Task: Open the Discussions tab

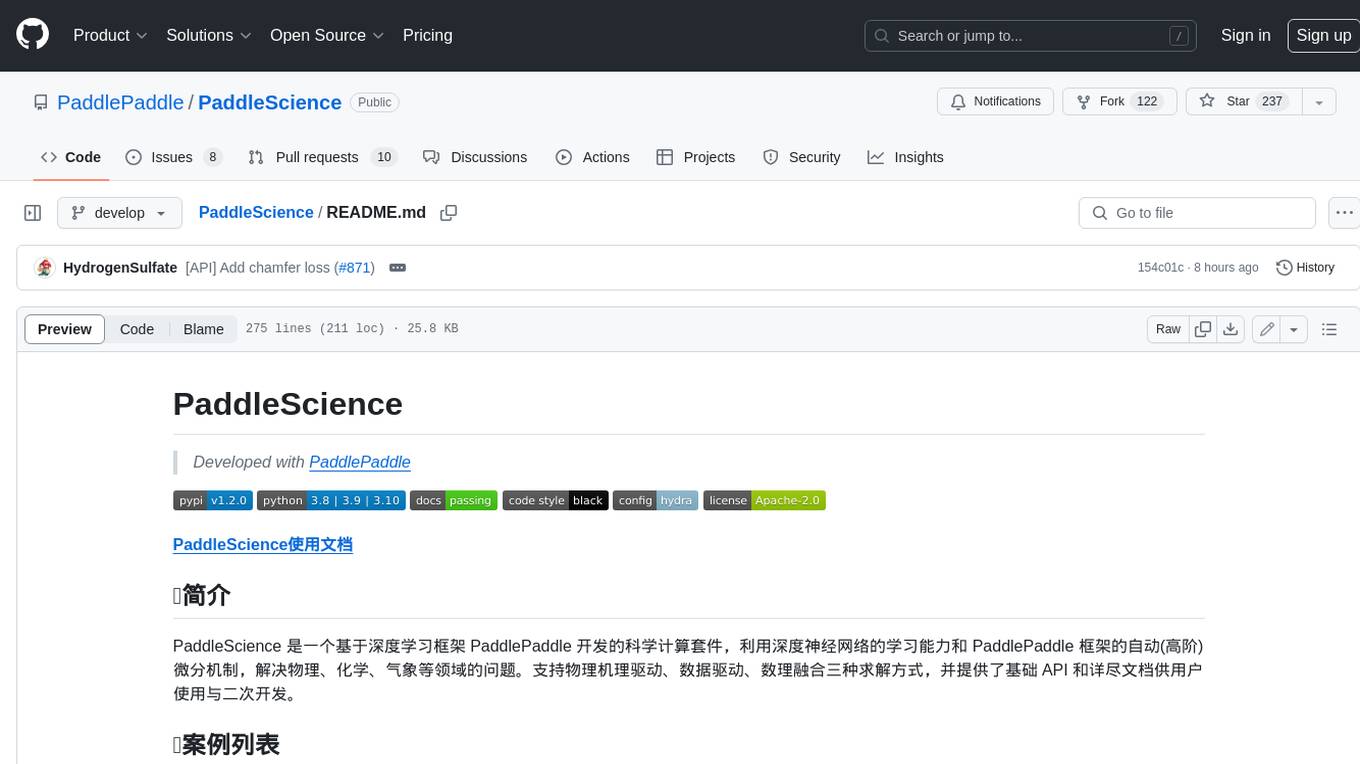Action: pyautogui.click(x=475, y=157)
